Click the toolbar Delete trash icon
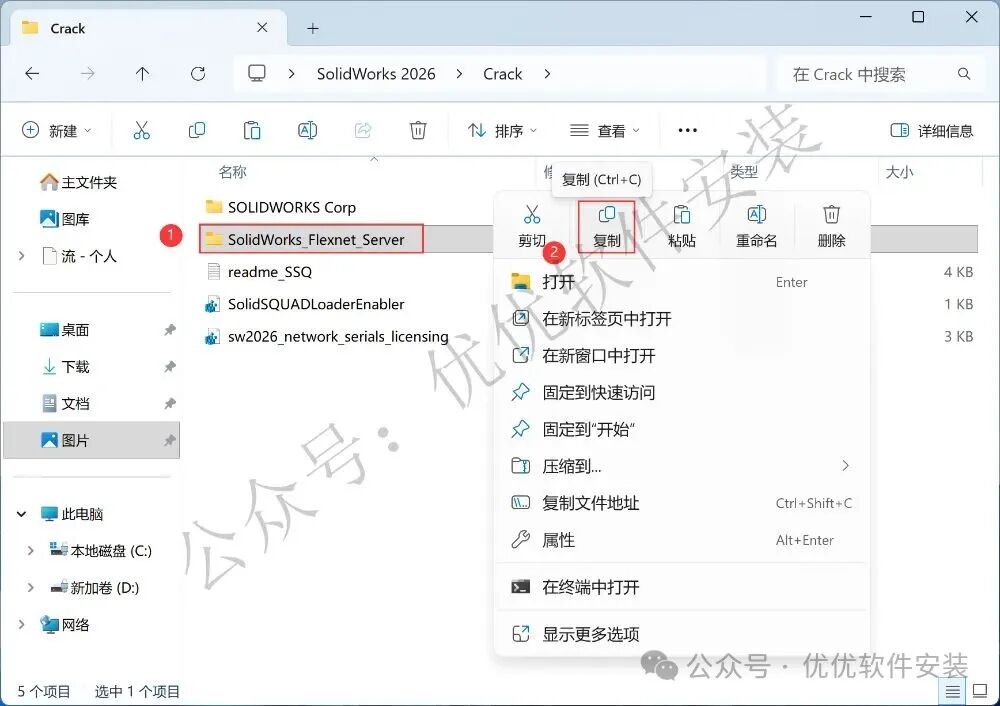 [418, 131]
